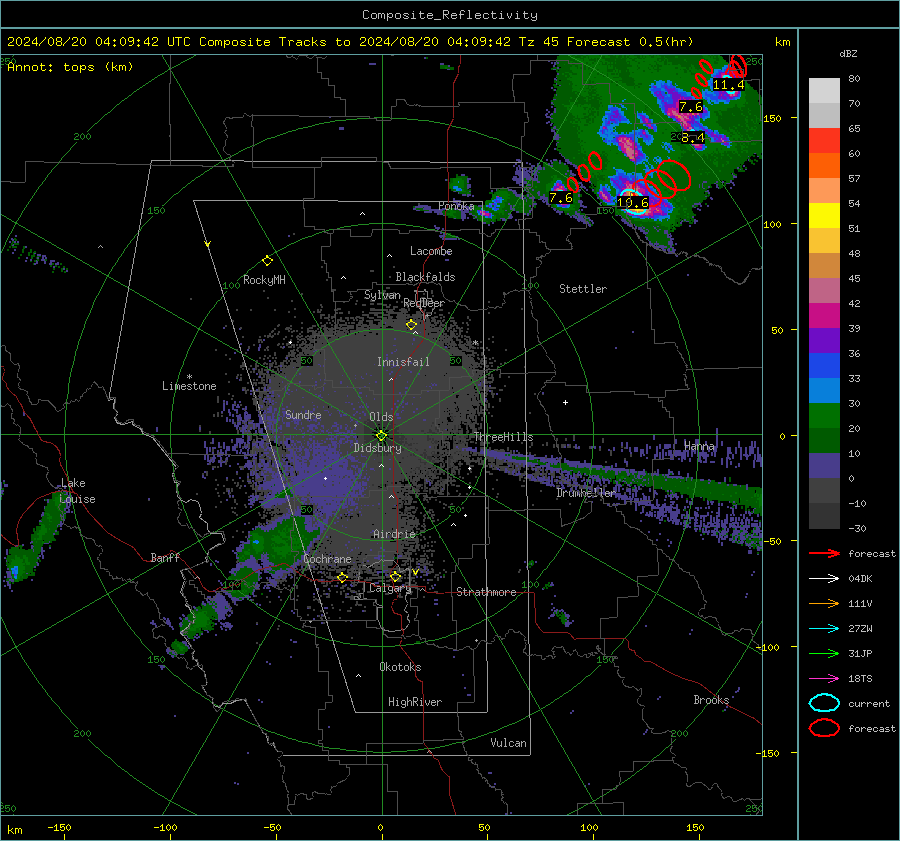This screenshot has width=900, height=841.
Task: Click the HighRiver label
Action: (x=415, y=702)
